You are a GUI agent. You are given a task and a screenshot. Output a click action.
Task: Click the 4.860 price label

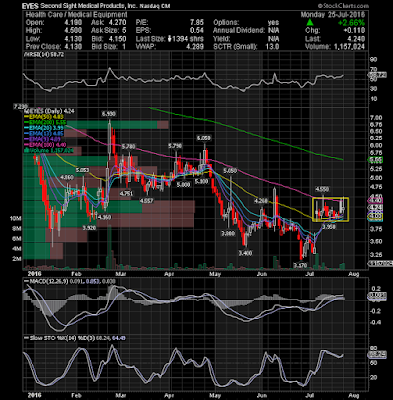click(x=67, y=178)
